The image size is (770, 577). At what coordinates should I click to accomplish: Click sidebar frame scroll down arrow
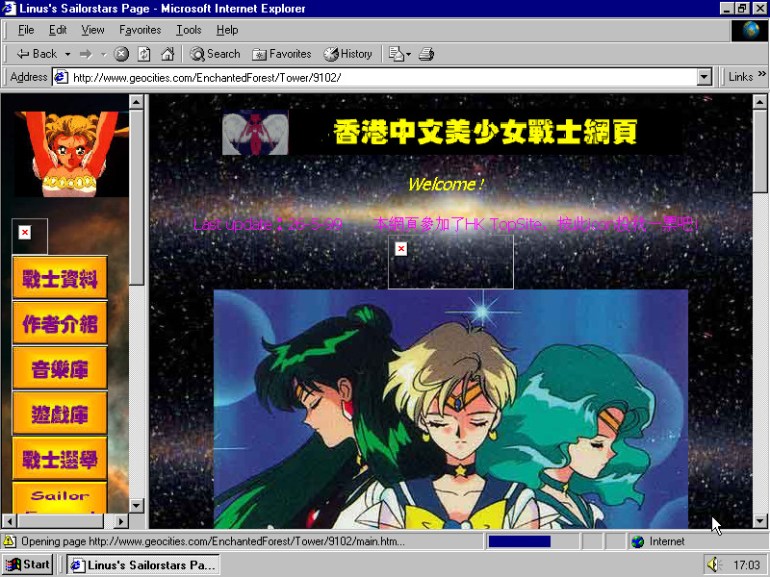tap(136, 505)
